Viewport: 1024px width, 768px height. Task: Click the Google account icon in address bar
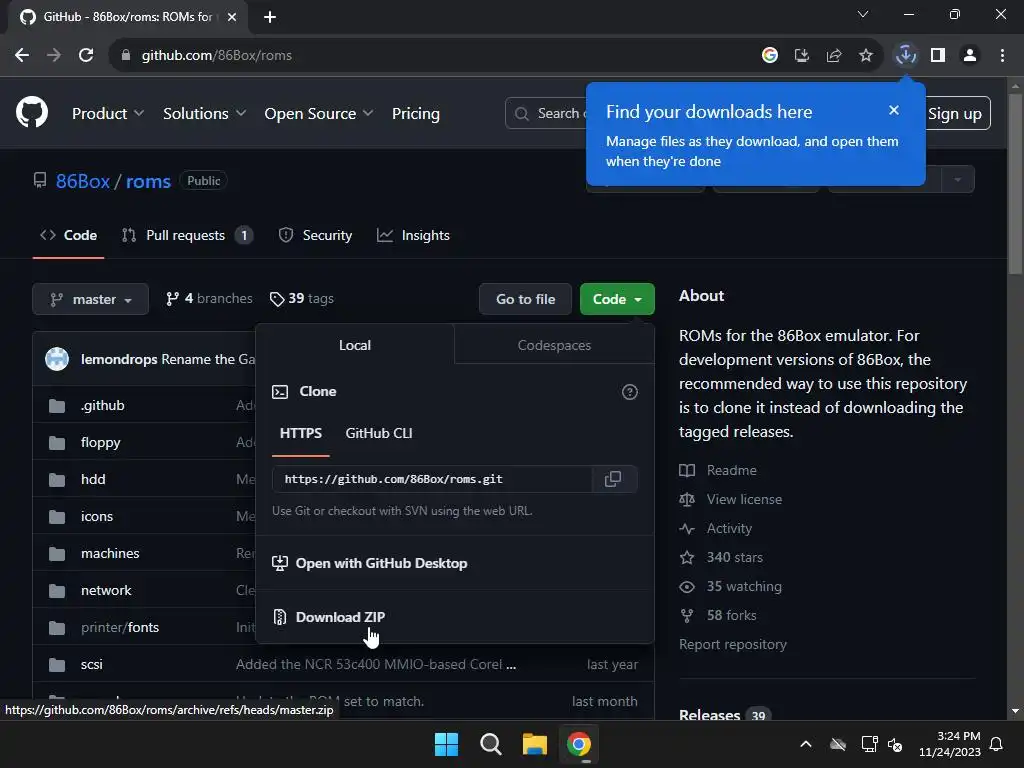click(x=770, y=56)
